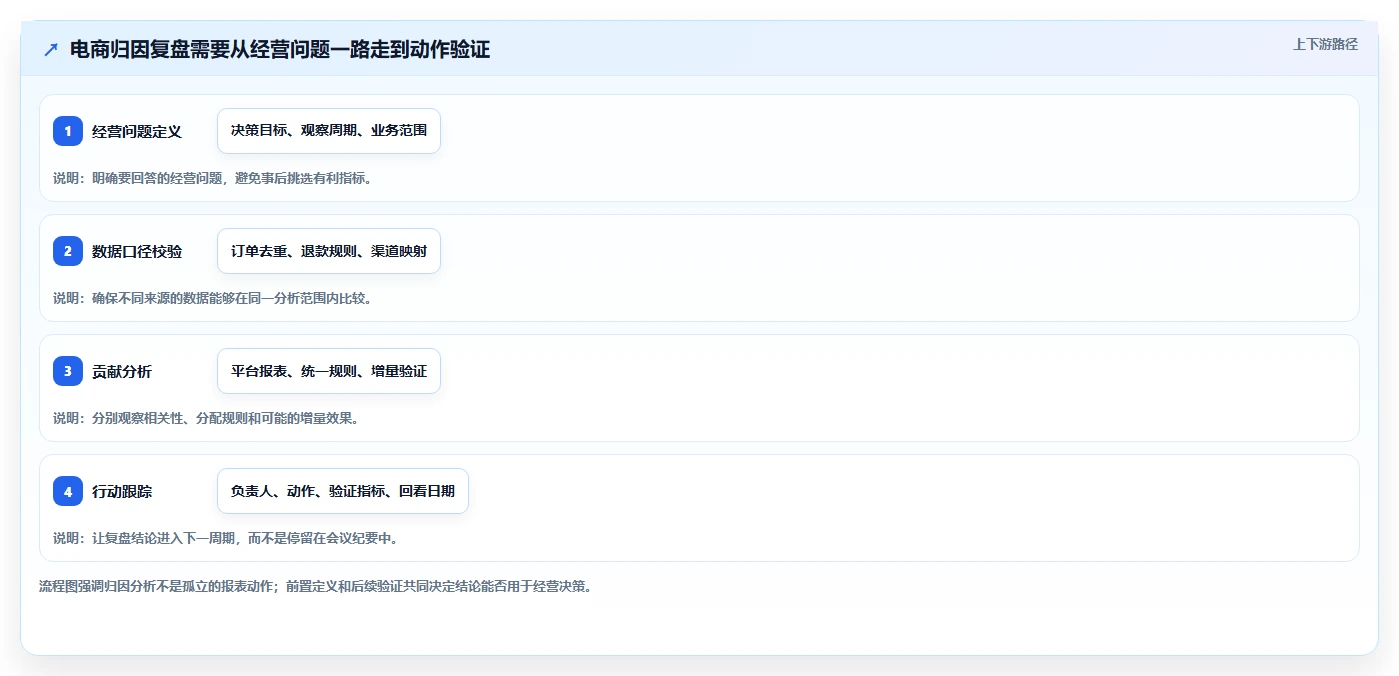Click the 负责人、动作、验证指标、回看日期 chip
Screen dimensions: 1399x676
[343, 491]
